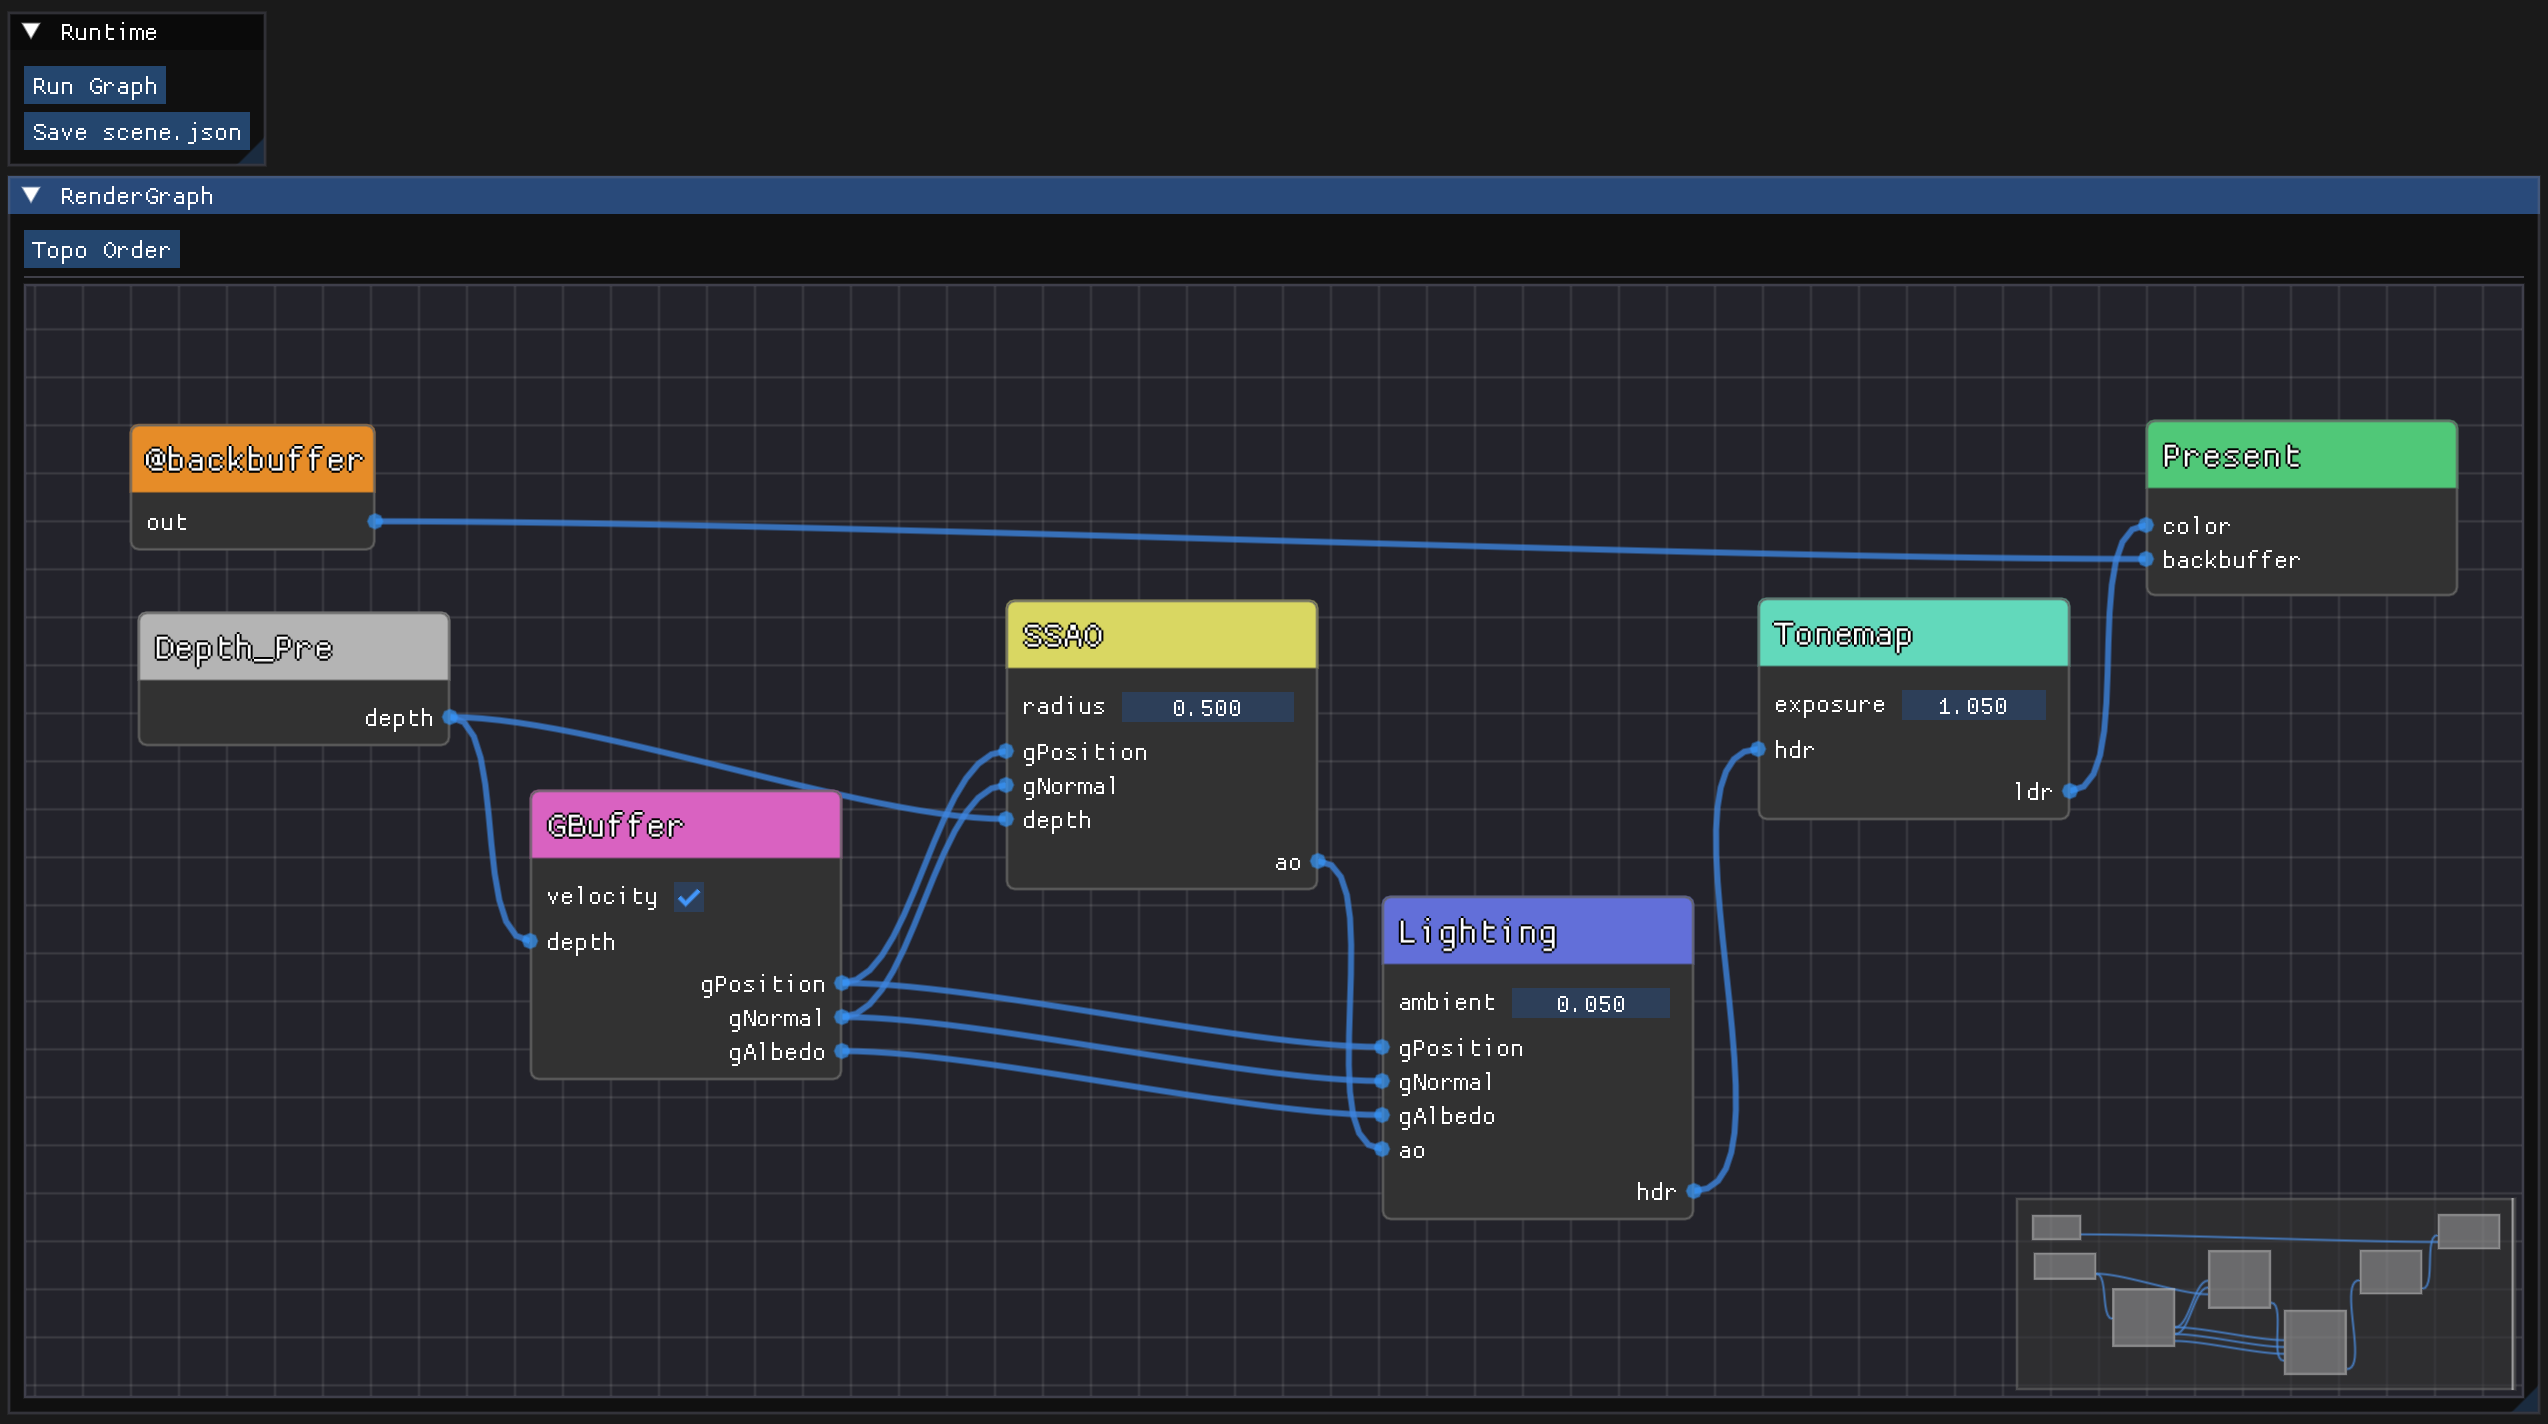2548x1424 pixels.
Task: Click the Lighting gNormal input pin
Action: [1382, 1081]
